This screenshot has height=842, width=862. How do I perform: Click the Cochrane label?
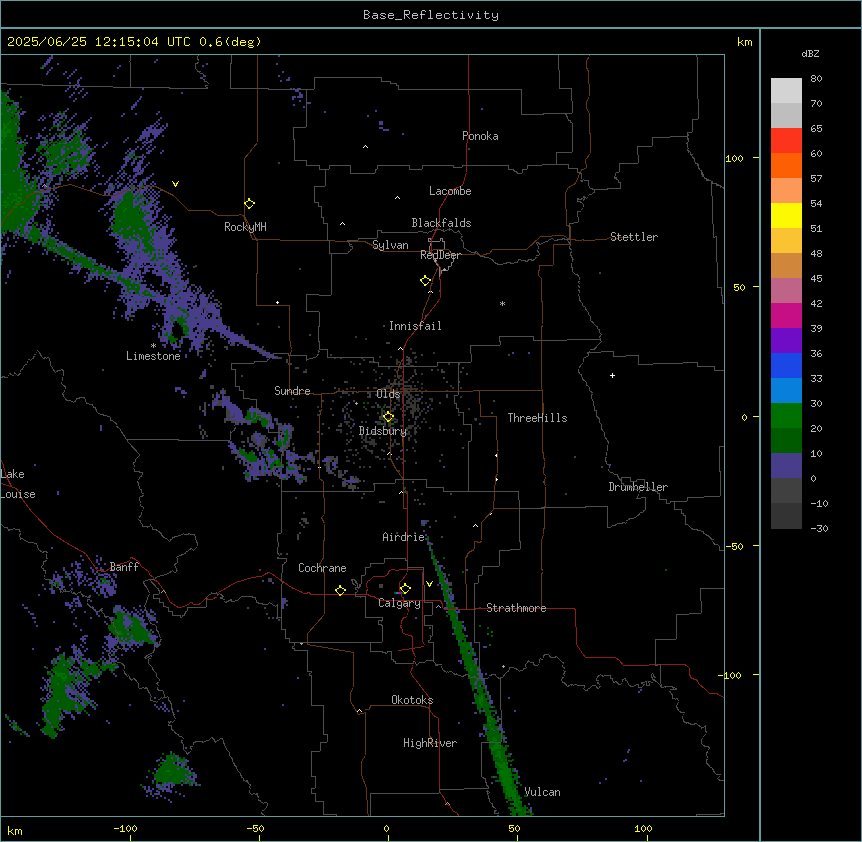click(322, 568)
